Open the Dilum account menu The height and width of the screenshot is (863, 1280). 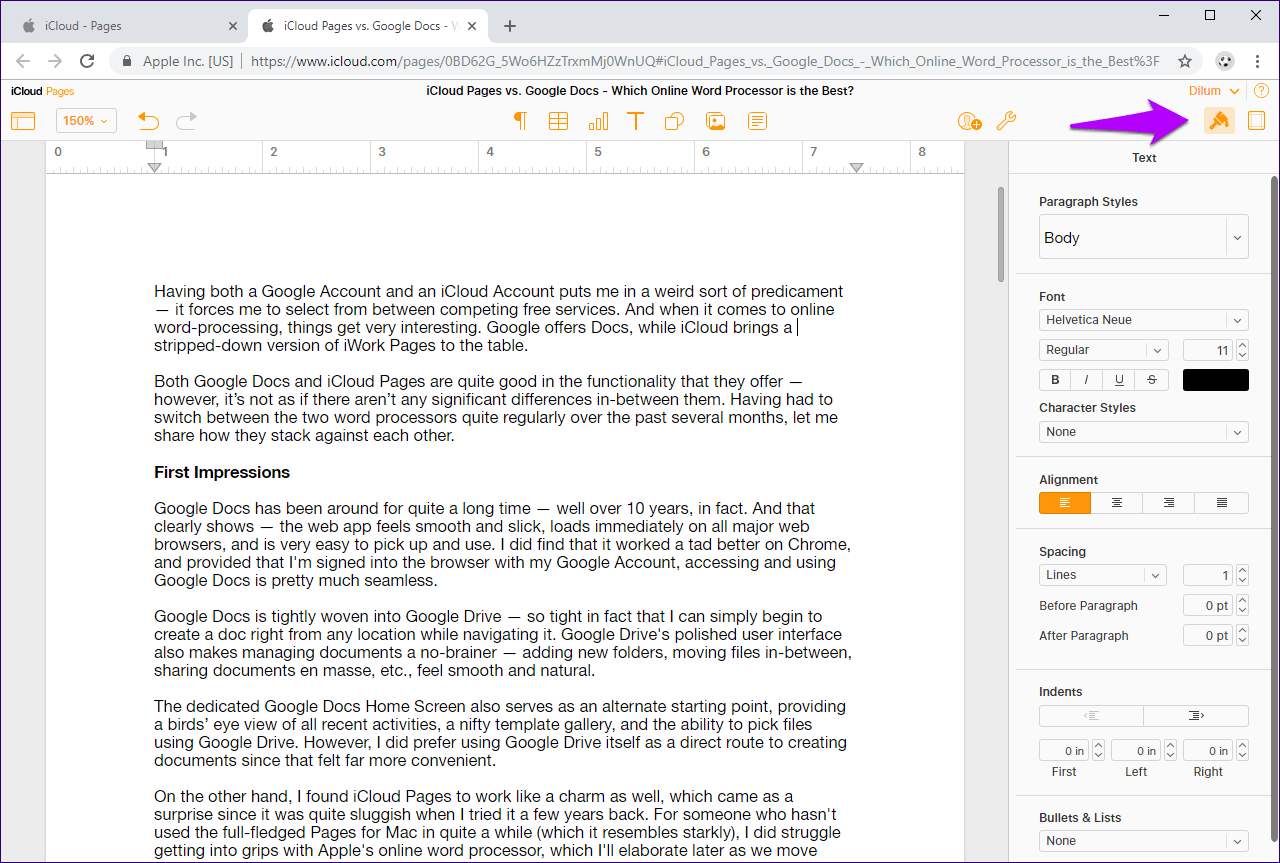(1214, 91)
